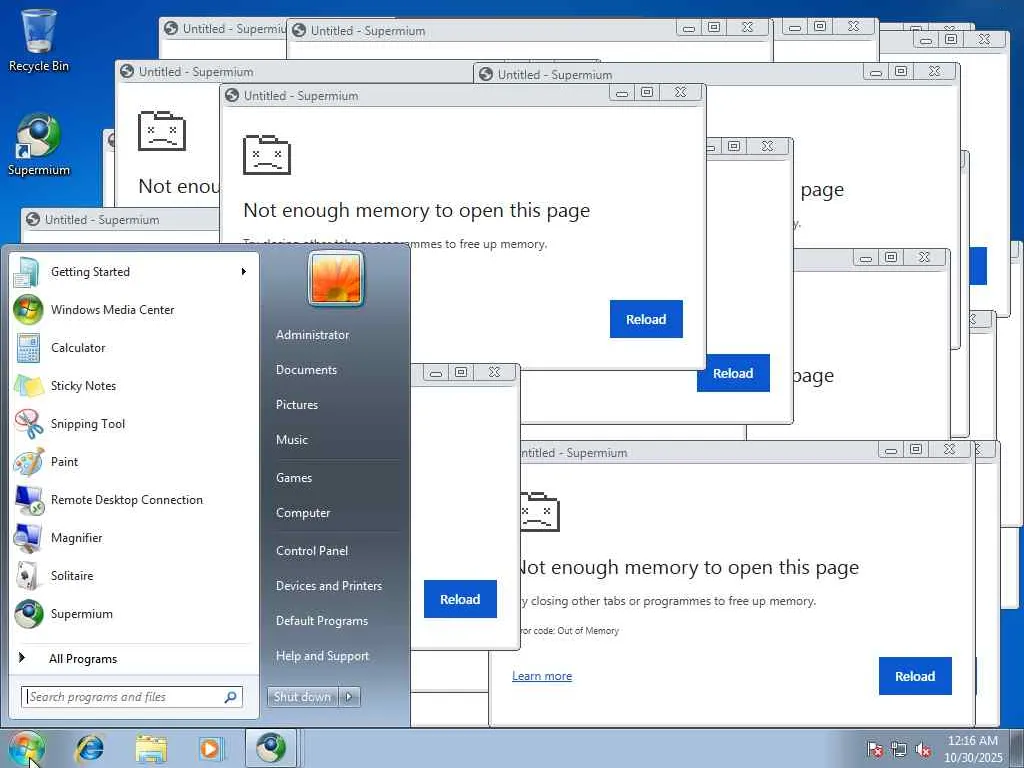Expand Getting Started submenu arrow
The width and height of the screenshot is (1024, 768).
[x=244, y=272]
